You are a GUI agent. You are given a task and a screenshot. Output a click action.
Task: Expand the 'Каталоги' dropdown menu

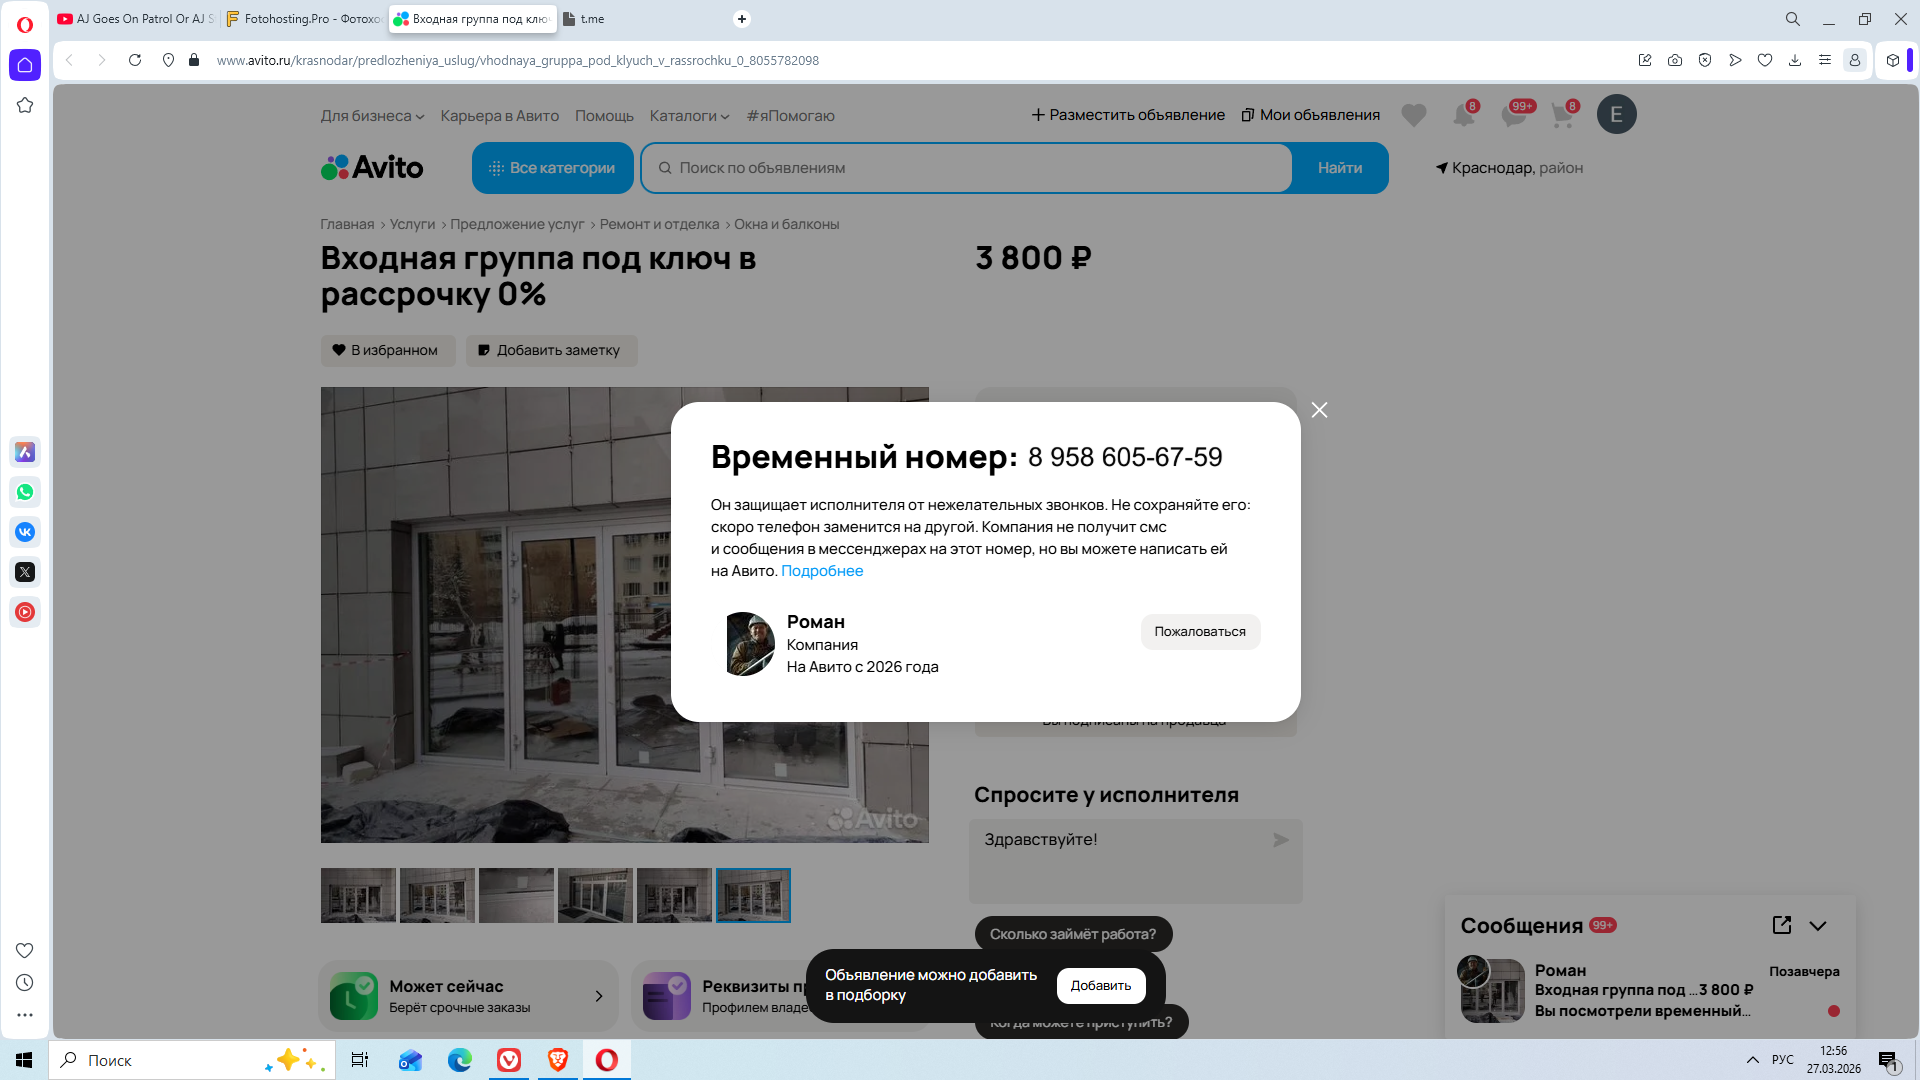689,116
